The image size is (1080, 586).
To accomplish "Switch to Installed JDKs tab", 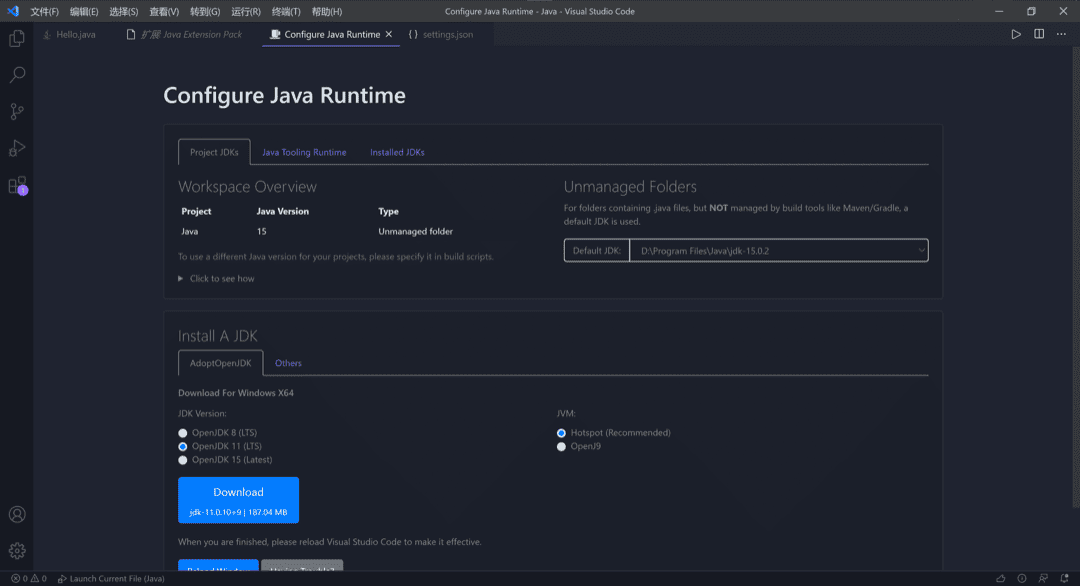I will pyautogui.click(x=397, y=152).
